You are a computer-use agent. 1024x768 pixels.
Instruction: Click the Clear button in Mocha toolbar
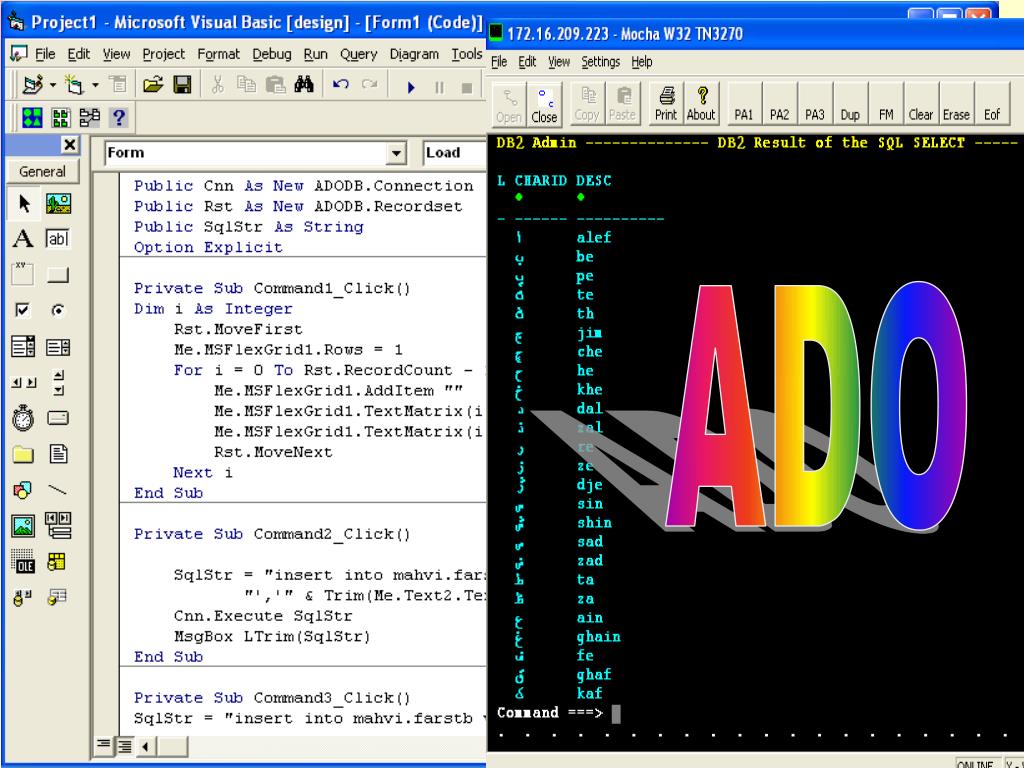(x=921, y=104)
